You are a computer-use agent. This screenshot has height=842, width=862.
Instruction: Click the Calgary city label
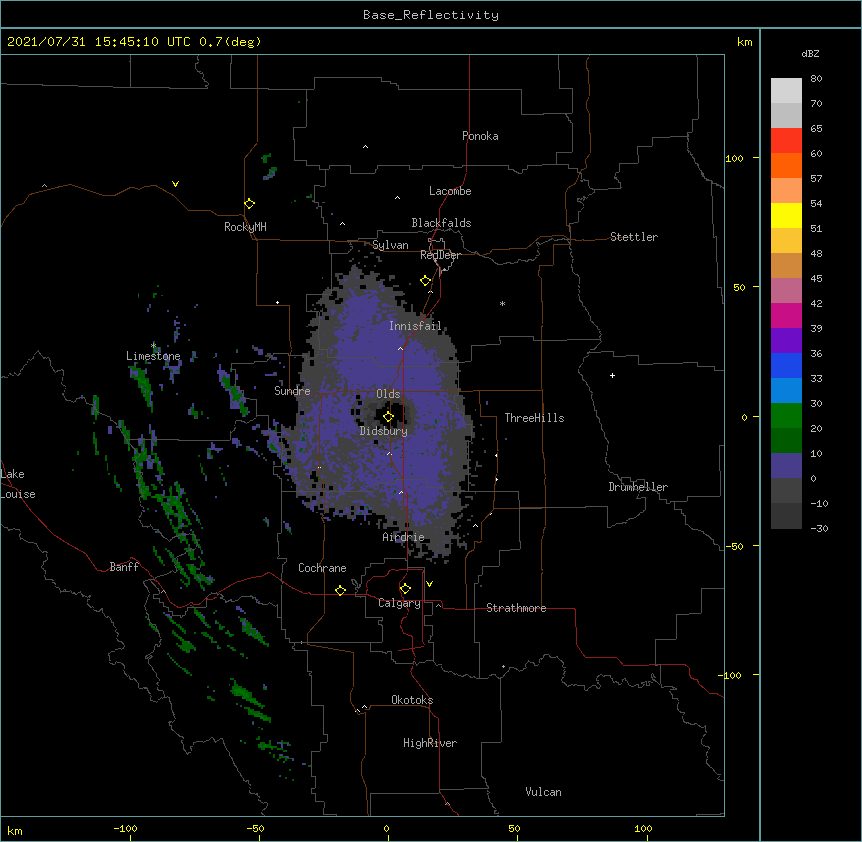click(x=399, y=603)
